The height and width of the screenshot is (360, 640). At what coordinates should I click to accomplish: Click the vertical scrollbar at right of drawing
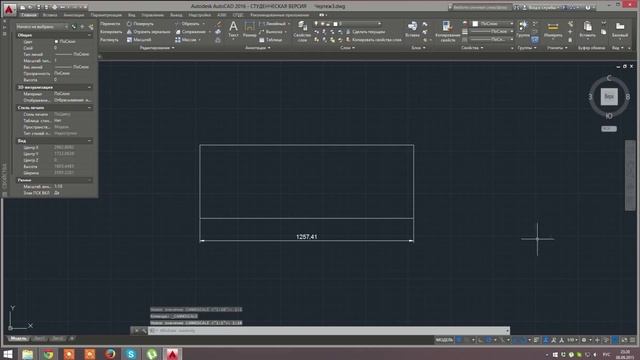tap(630, 176)
